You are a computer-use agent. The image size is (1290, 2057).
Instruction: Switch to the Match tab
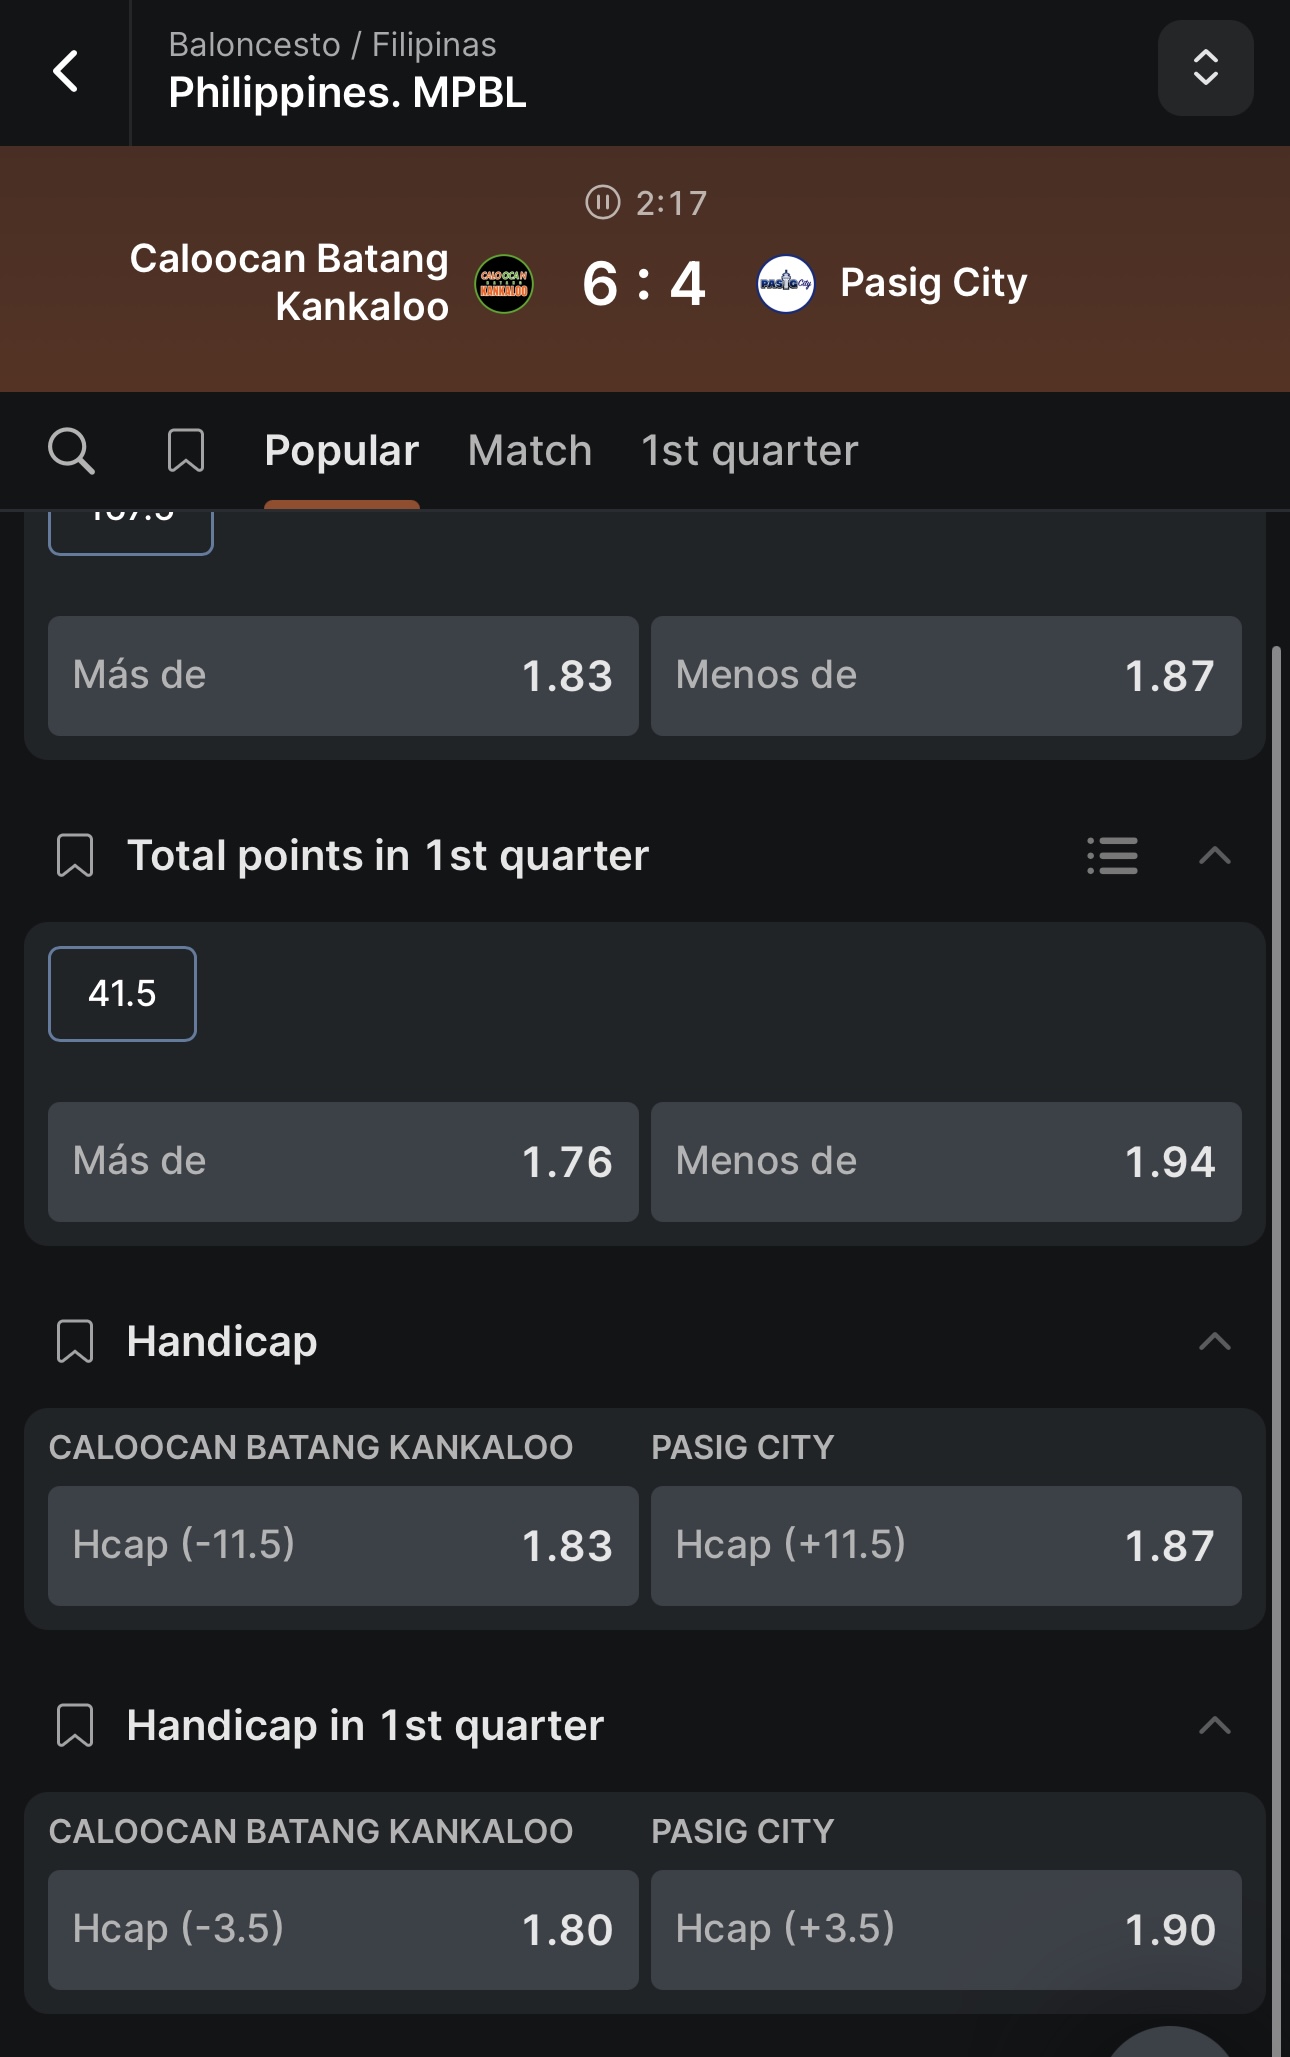click(x=530, y=451)
